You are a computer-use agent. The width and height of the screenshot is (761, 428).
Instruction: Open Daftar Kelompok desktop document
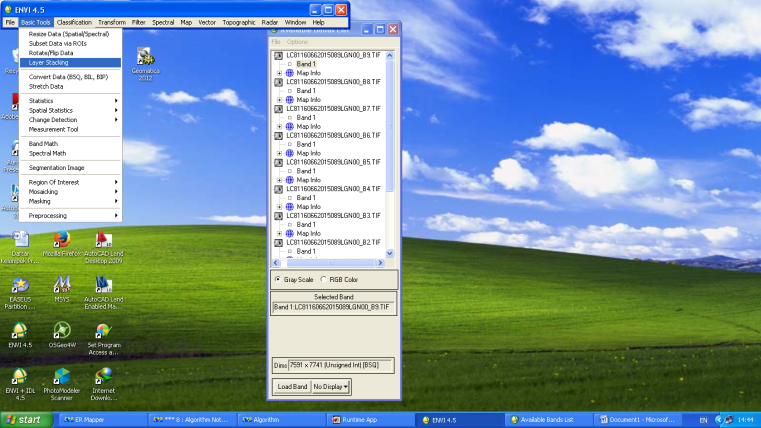[20, 247]
